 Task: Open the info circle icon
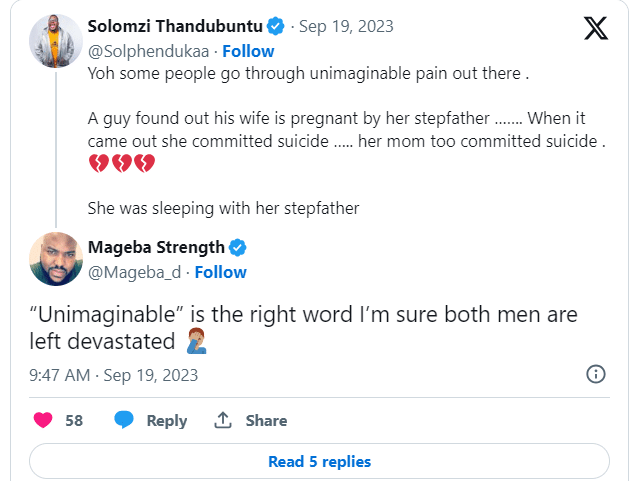click(595, 374)
